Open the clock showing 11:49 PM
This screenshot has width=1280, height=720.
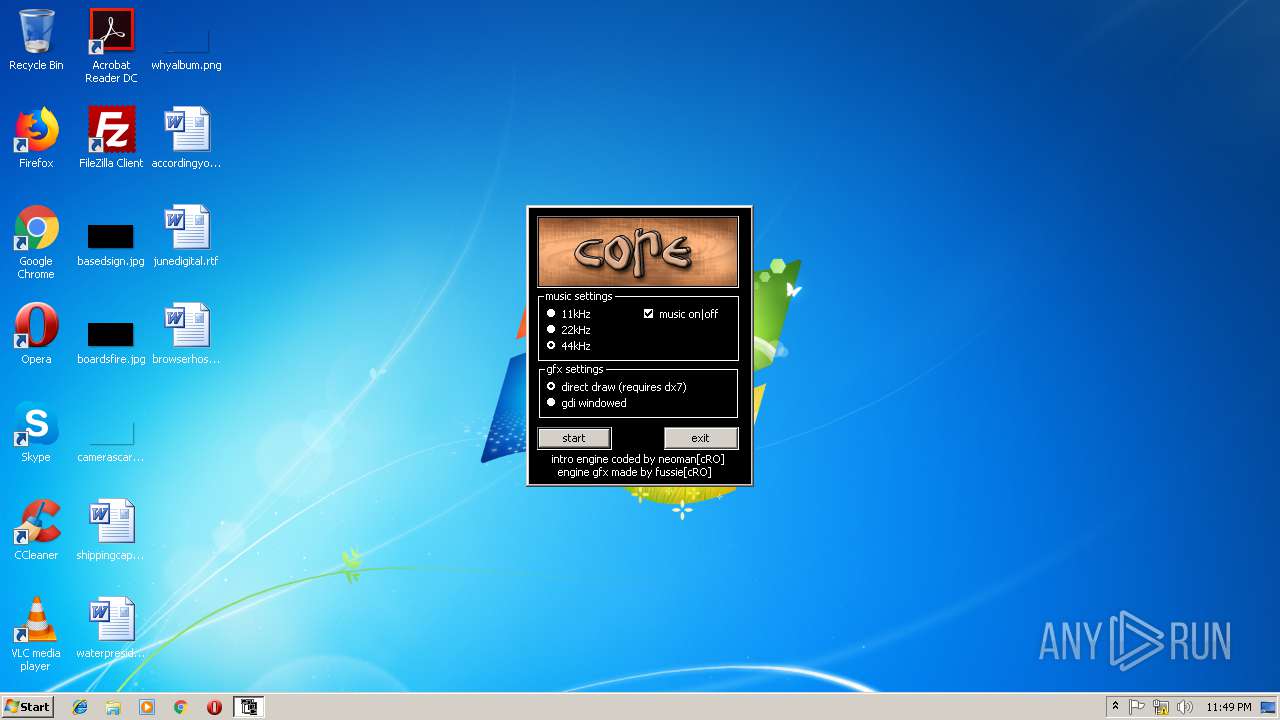click(1228, 707)
